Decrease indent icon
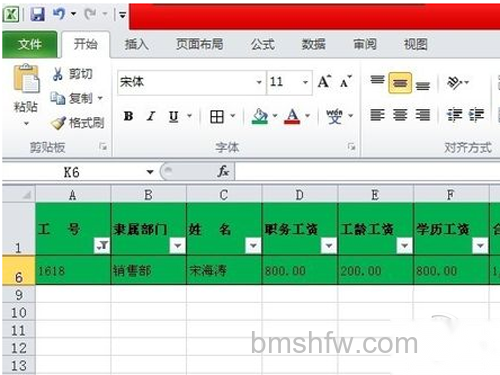 (x=455, y=115)
